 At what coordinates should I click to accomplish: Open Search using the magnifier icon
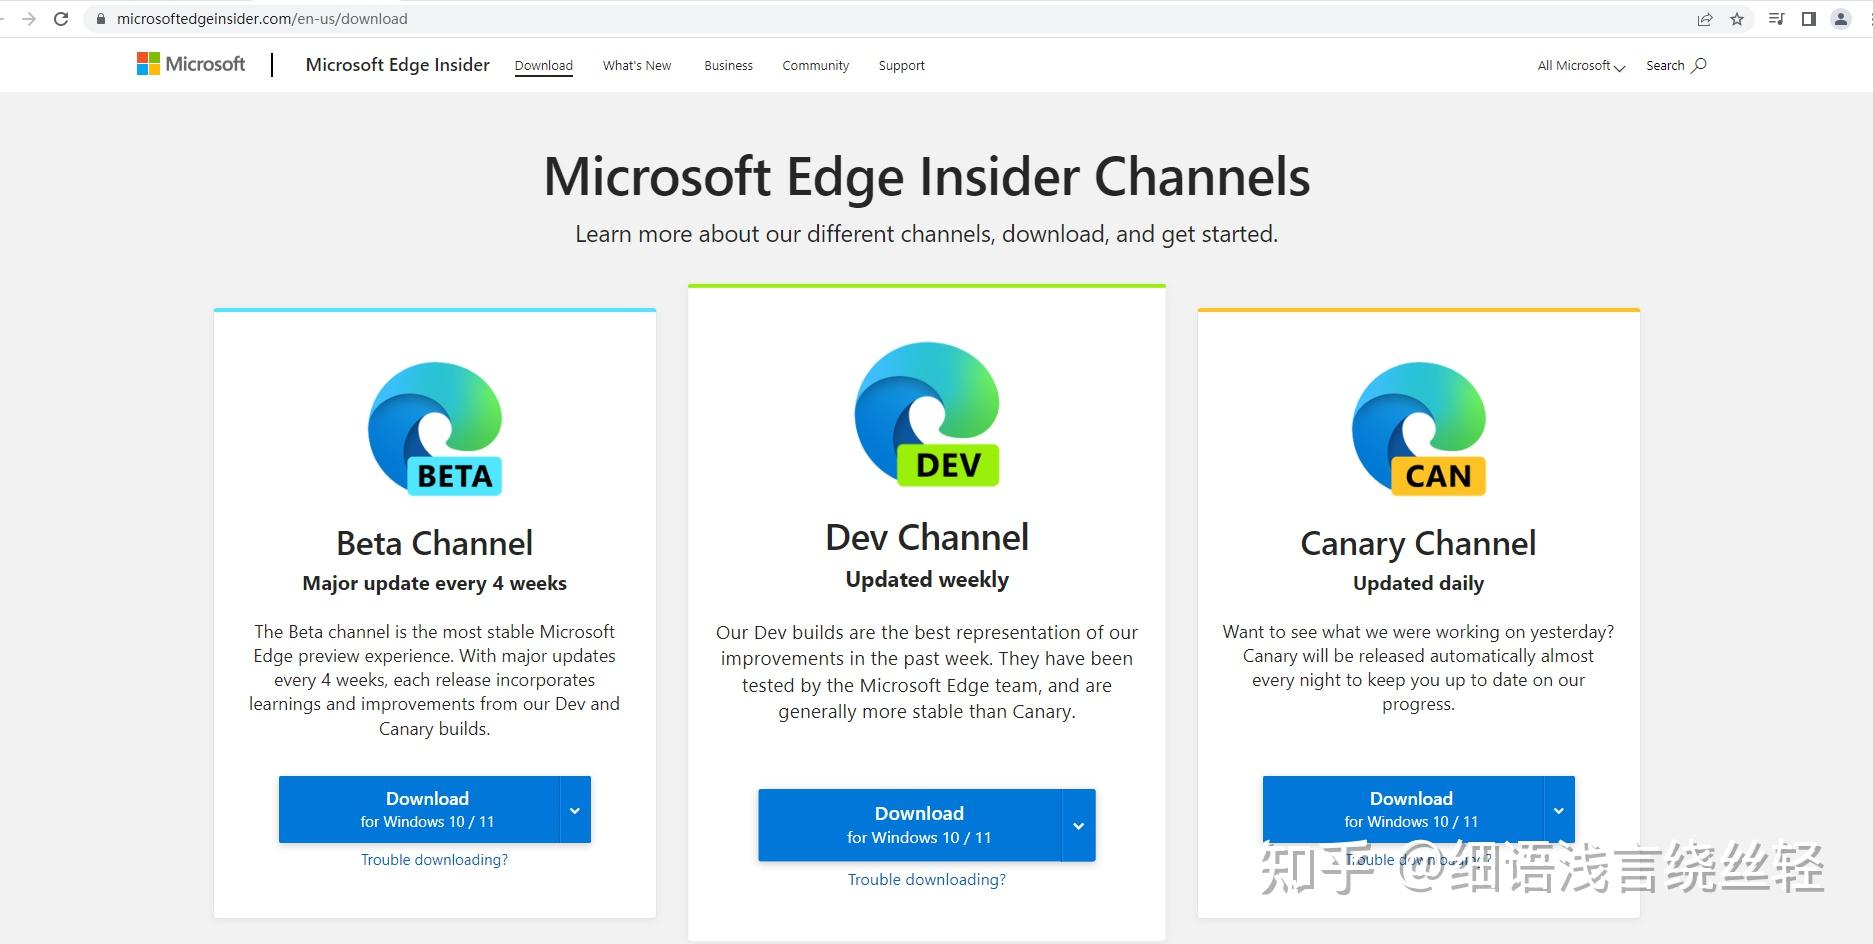click(x=1697, y=65)
